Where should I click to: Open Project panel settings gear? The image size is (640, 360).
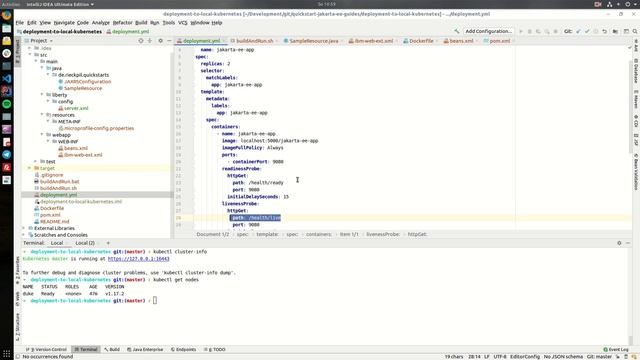pyautogui.click(x=160, y=40)
